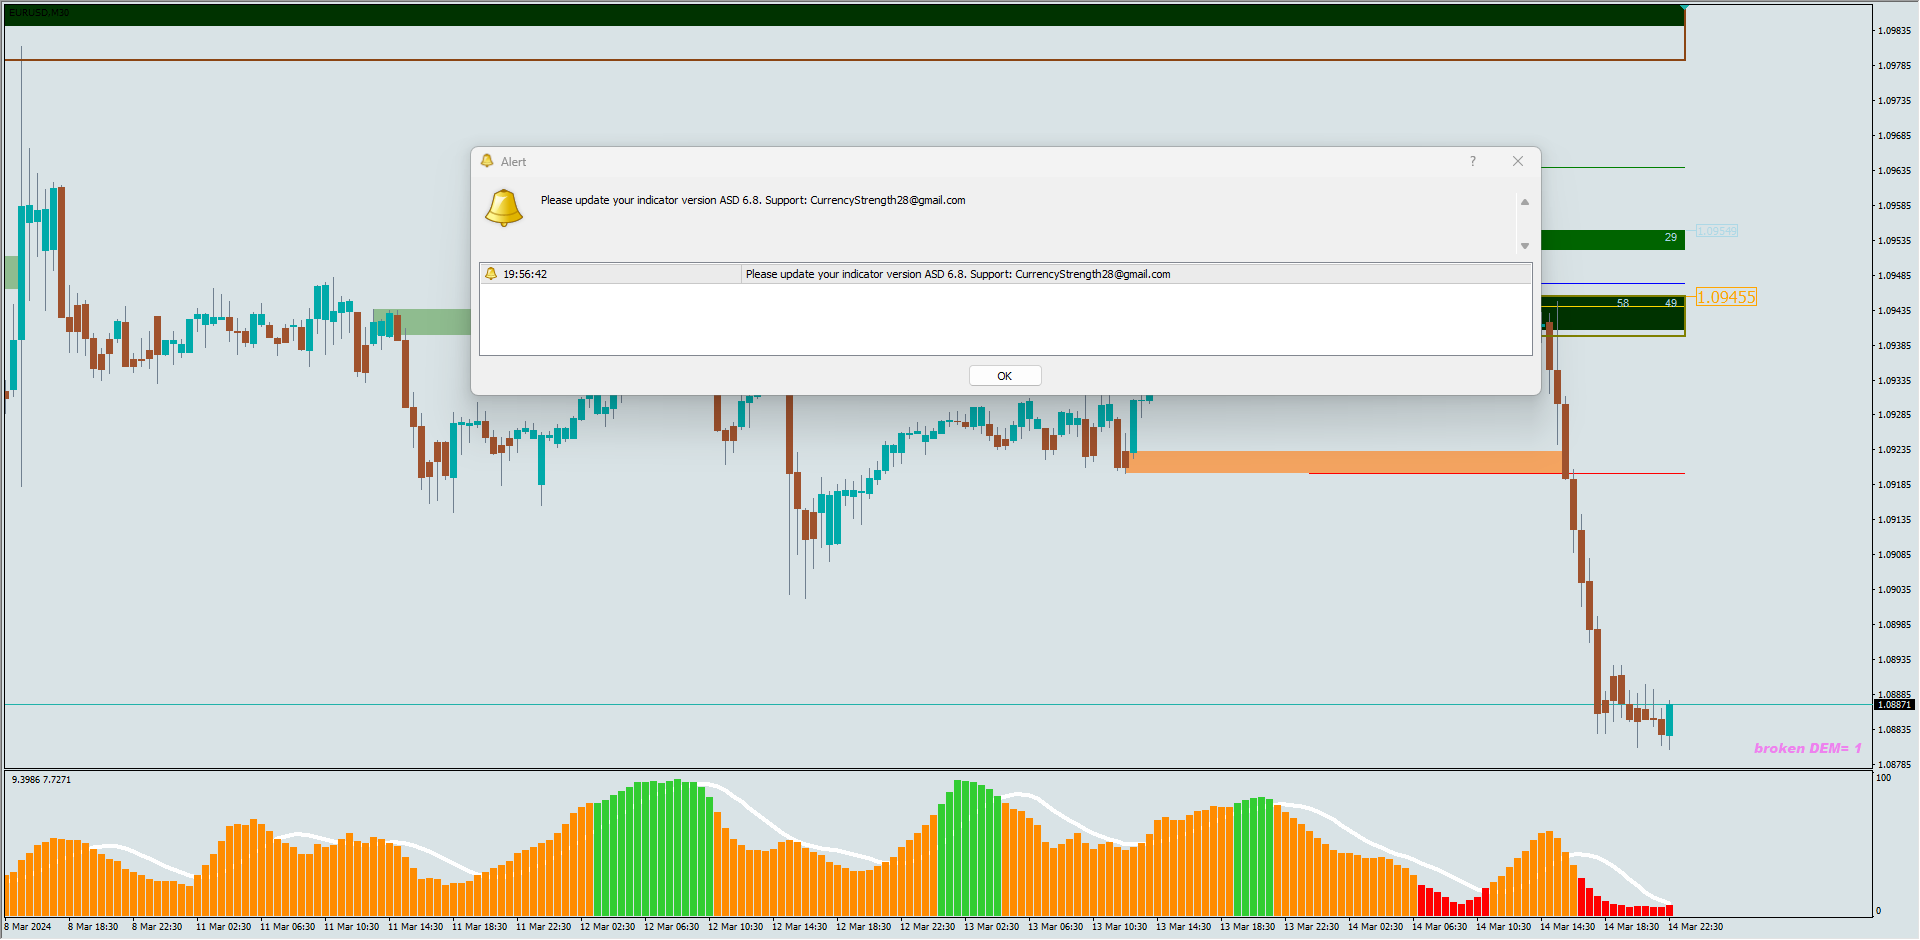Click the 9.3986 7.7271 indicator values label
Screen dimensions: 1920x940
point(41,780)
